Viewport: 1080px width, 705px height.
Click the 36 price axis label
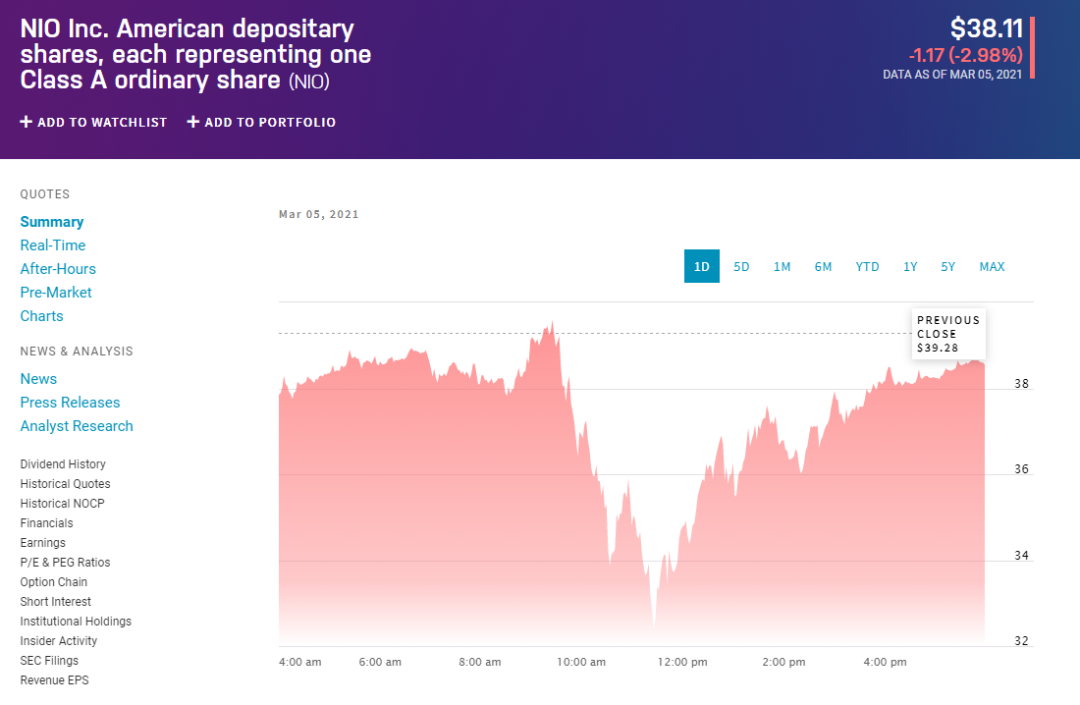(x=1021, y=469)
